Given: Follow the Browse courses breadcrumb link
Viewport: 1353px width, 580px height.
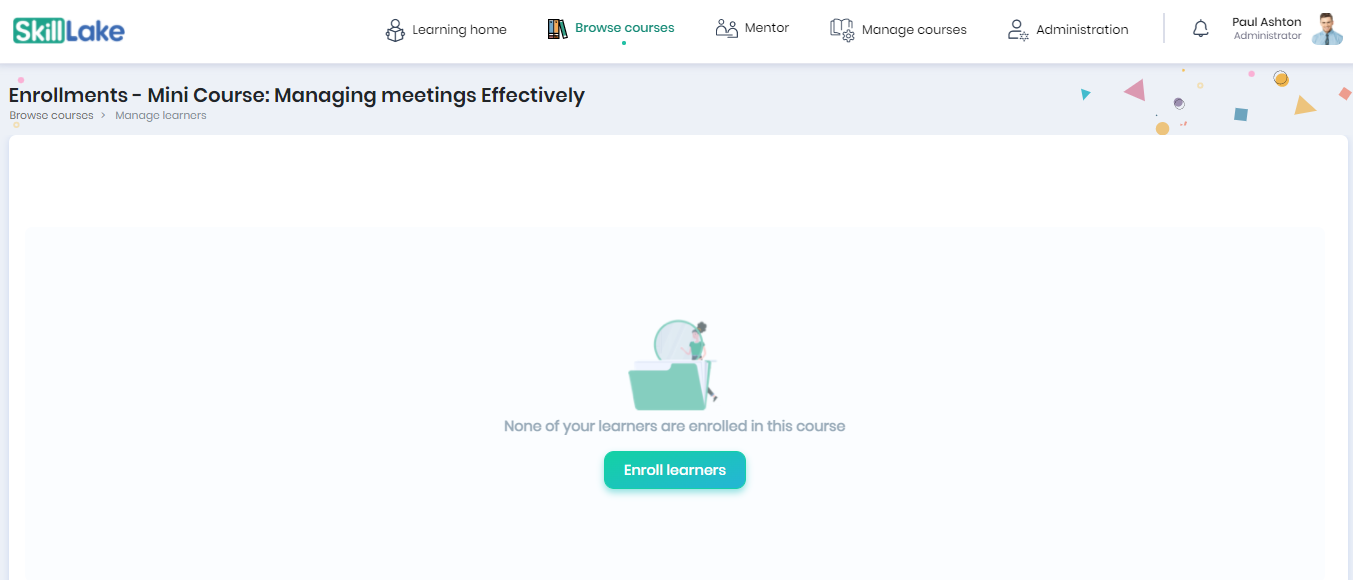Looking at the screenshot, I should click(x=51, y=115).
